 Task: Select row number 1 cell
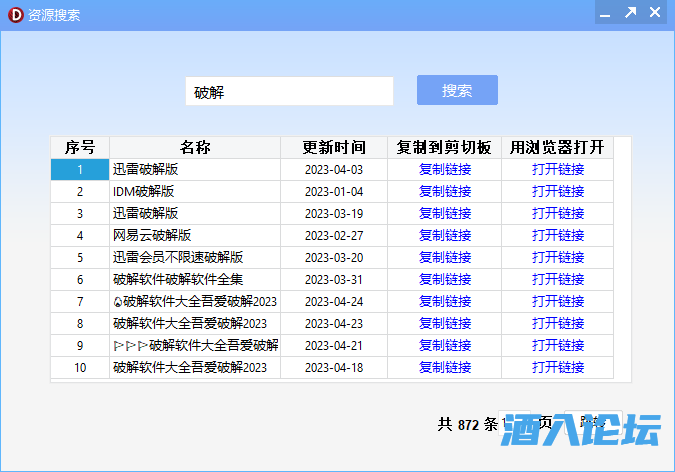[x=80, y=170]
